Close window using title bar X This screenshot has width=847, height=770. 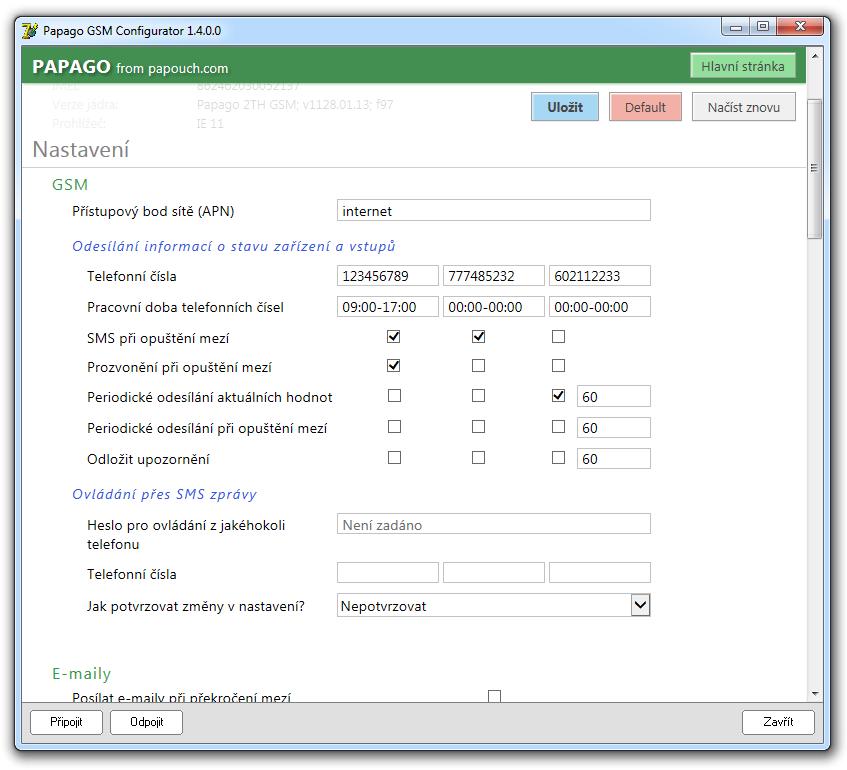pos(800,26)
